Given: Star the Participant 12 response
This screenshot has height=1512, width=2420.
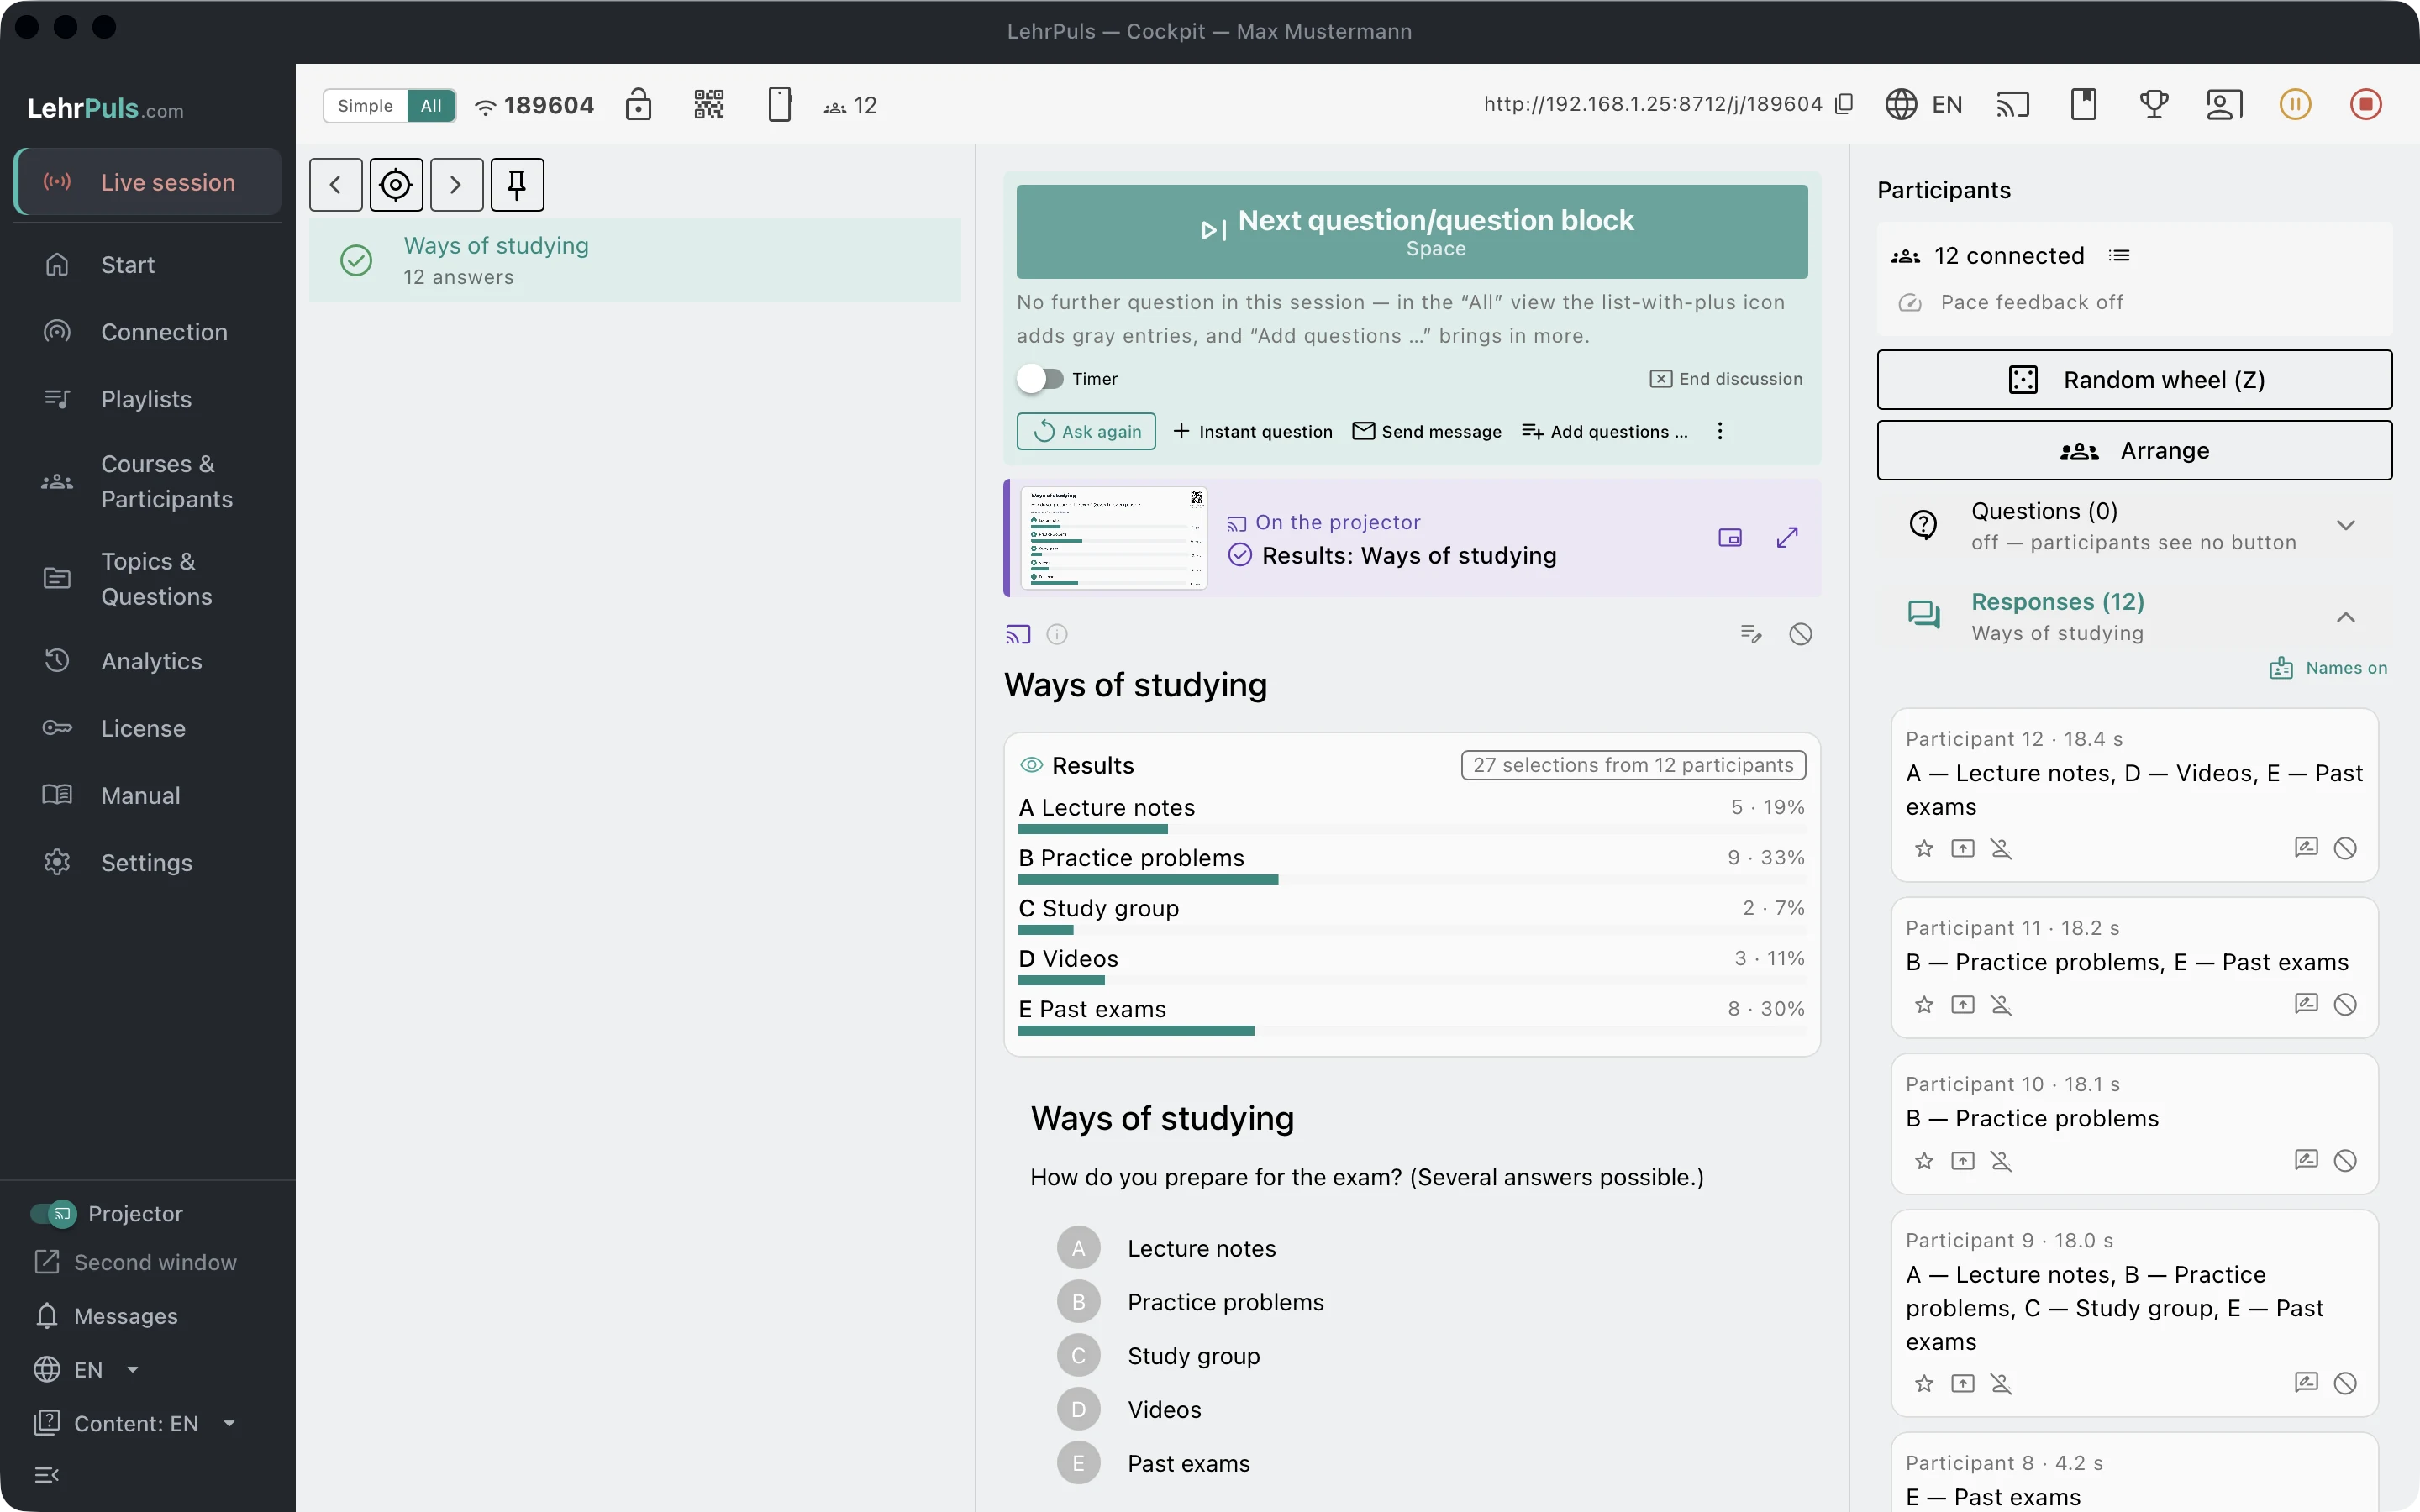Looking at the screenshot, I should [1924, 848].
